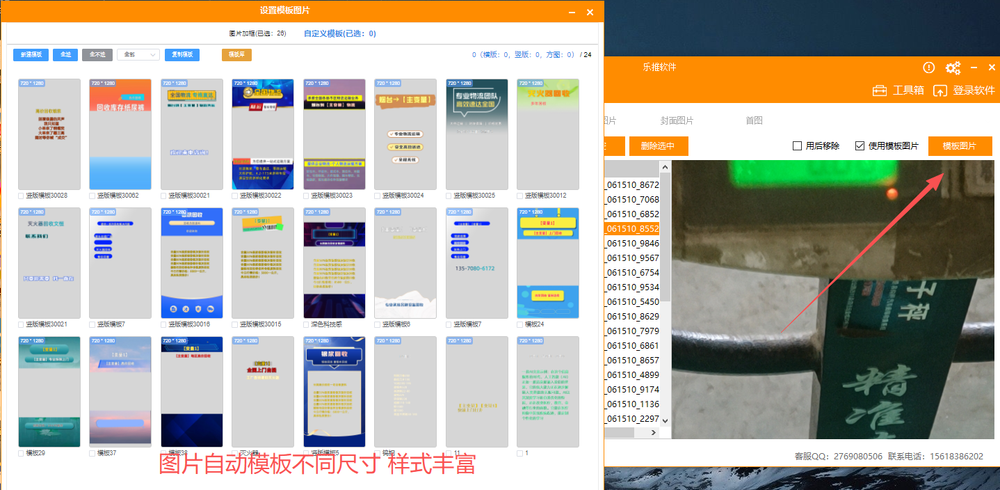
Task: Tick checkbox for 深色科技感 template
Action: (x=307, y=324)
